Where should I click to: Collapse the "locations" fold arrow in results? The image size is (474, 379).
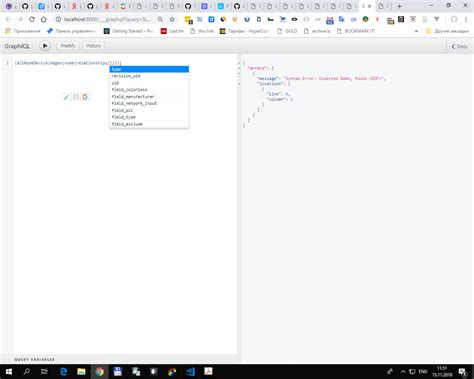pos(239,84)
